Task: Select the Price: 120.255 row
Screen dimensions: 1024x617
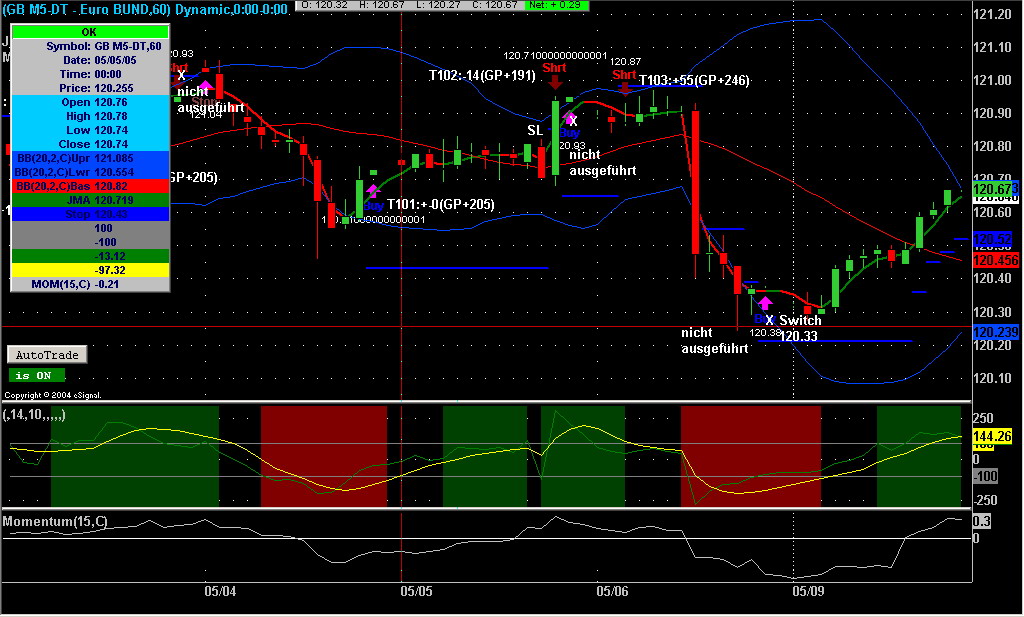Action: pyautogui.click(x=90, y=88)
